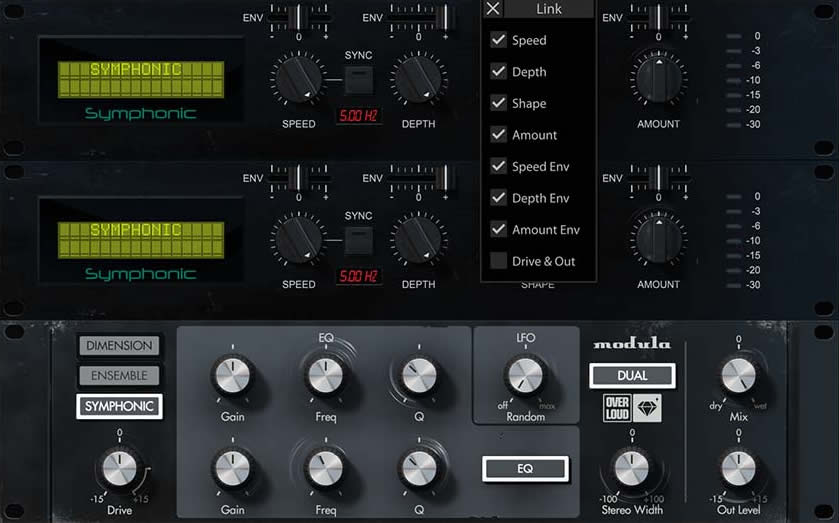
Task: Click the green Symphonic label in upper unit
Action: pos(141,113)
